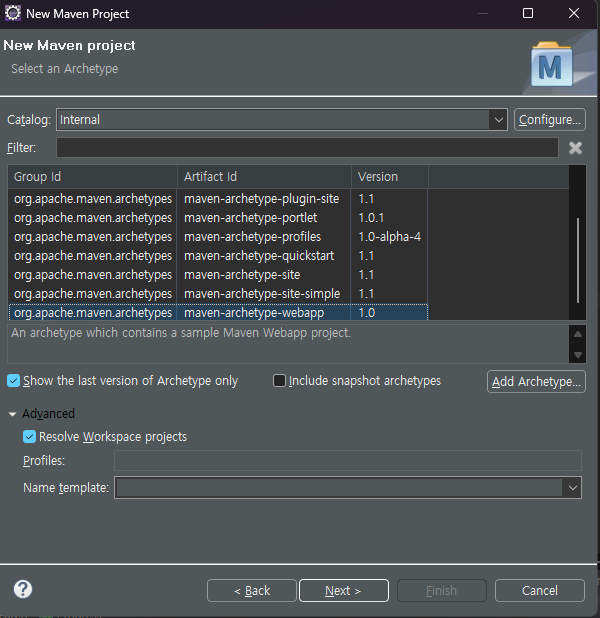Cancel the New Maven Project dialog

pyautogui.click(x=540, y=590)
